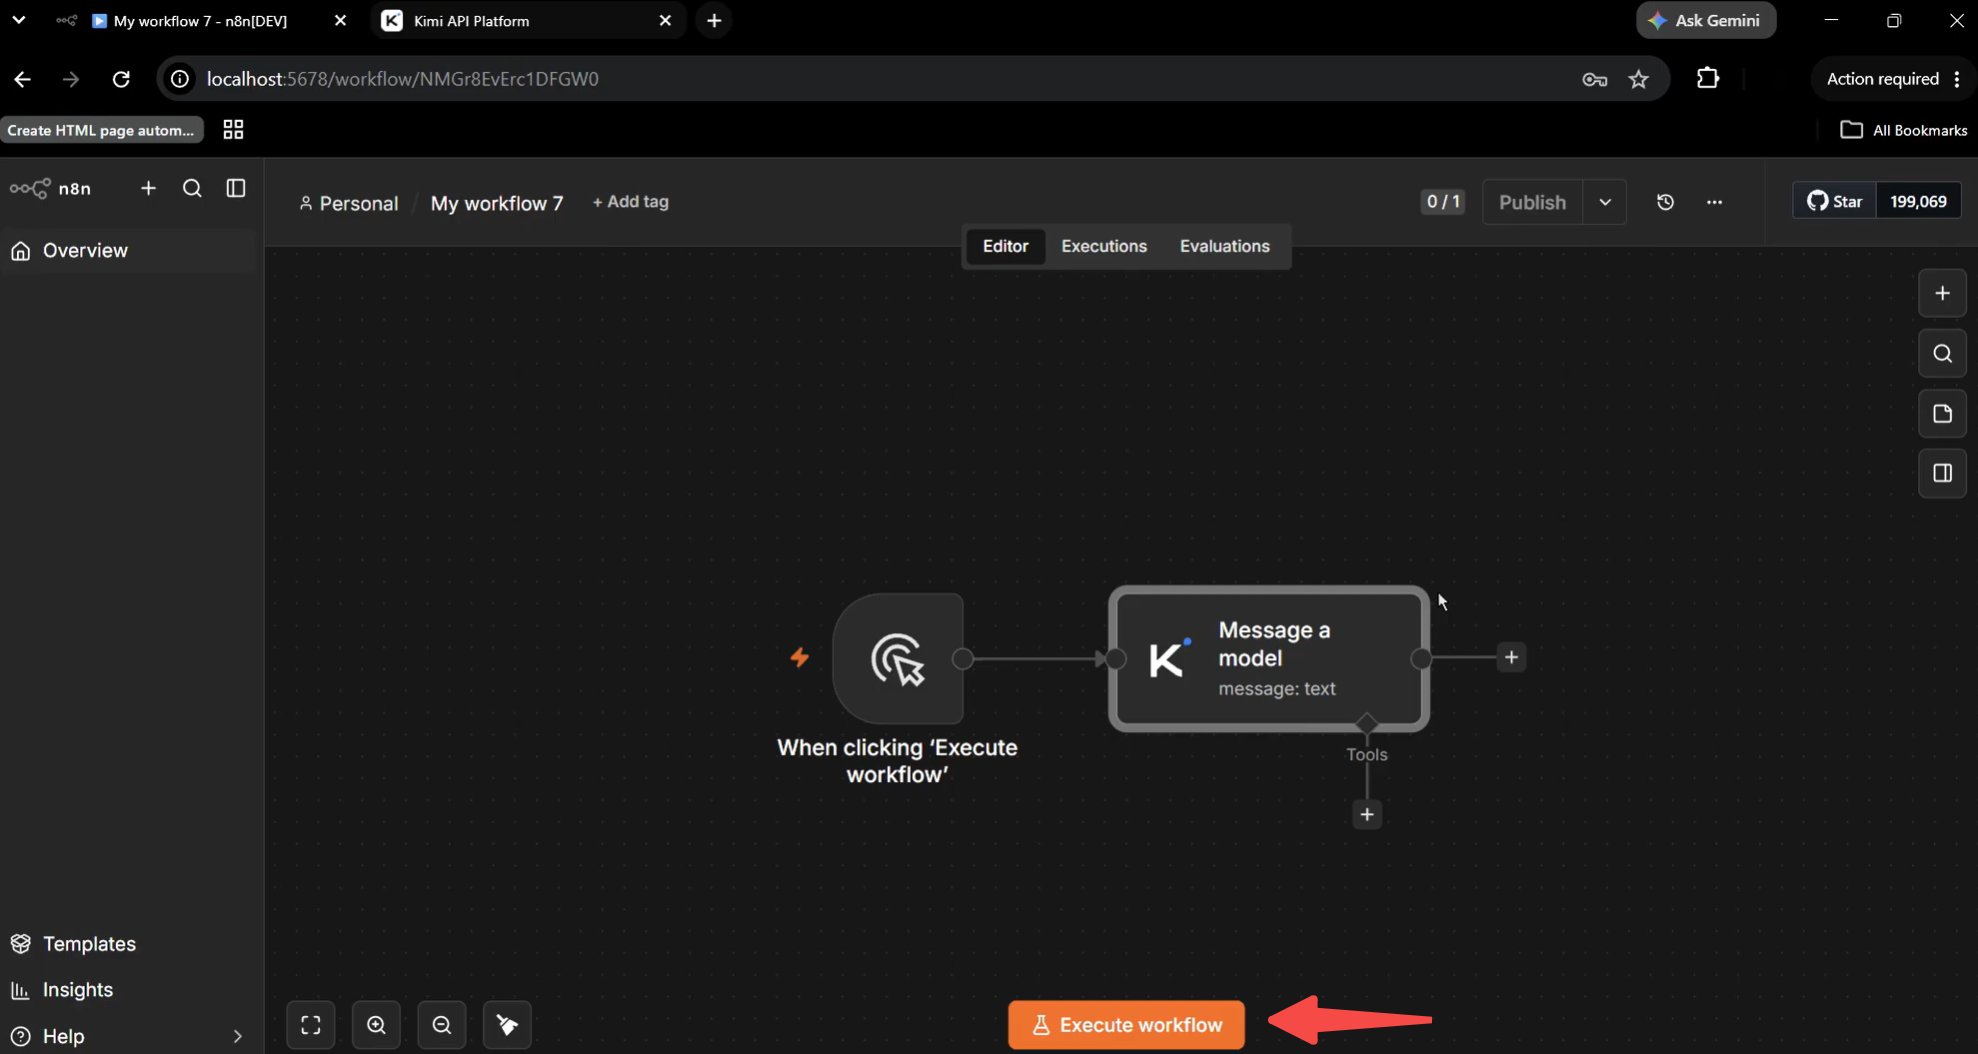Close the Kimi API Platform tab

coord(665,21)
